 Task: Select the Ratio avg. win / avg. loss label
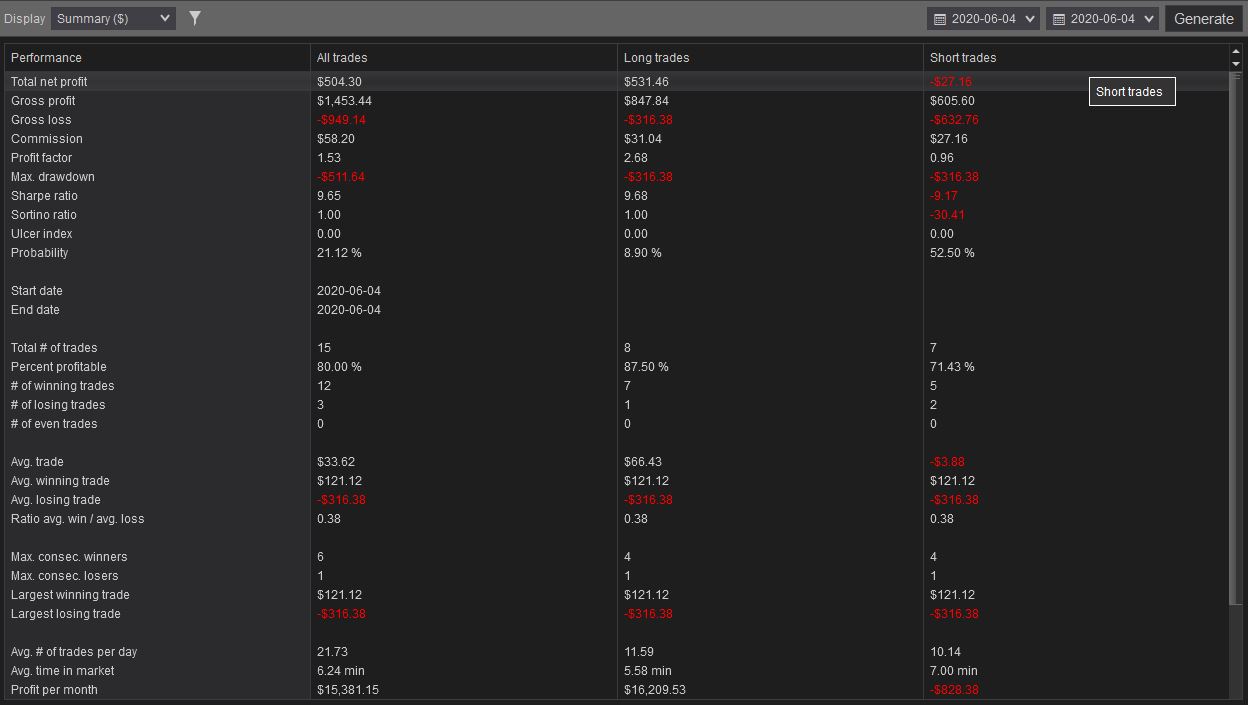click(78, 519)
